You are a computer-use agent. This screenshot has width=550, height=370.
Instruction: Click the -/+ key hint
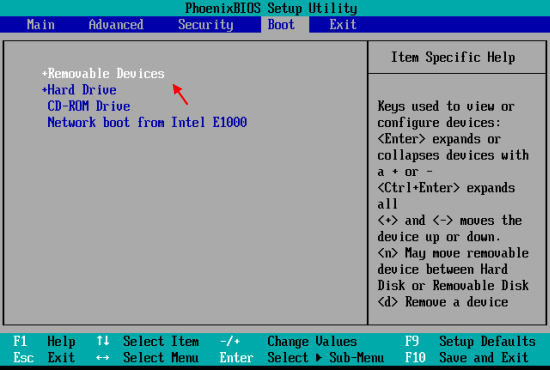(x=230, y=341)
